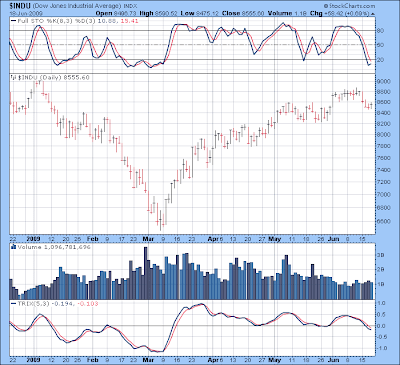This screenshot has height=365, width=400.
Task: Click the Open value in header
Action: [124, 13]
